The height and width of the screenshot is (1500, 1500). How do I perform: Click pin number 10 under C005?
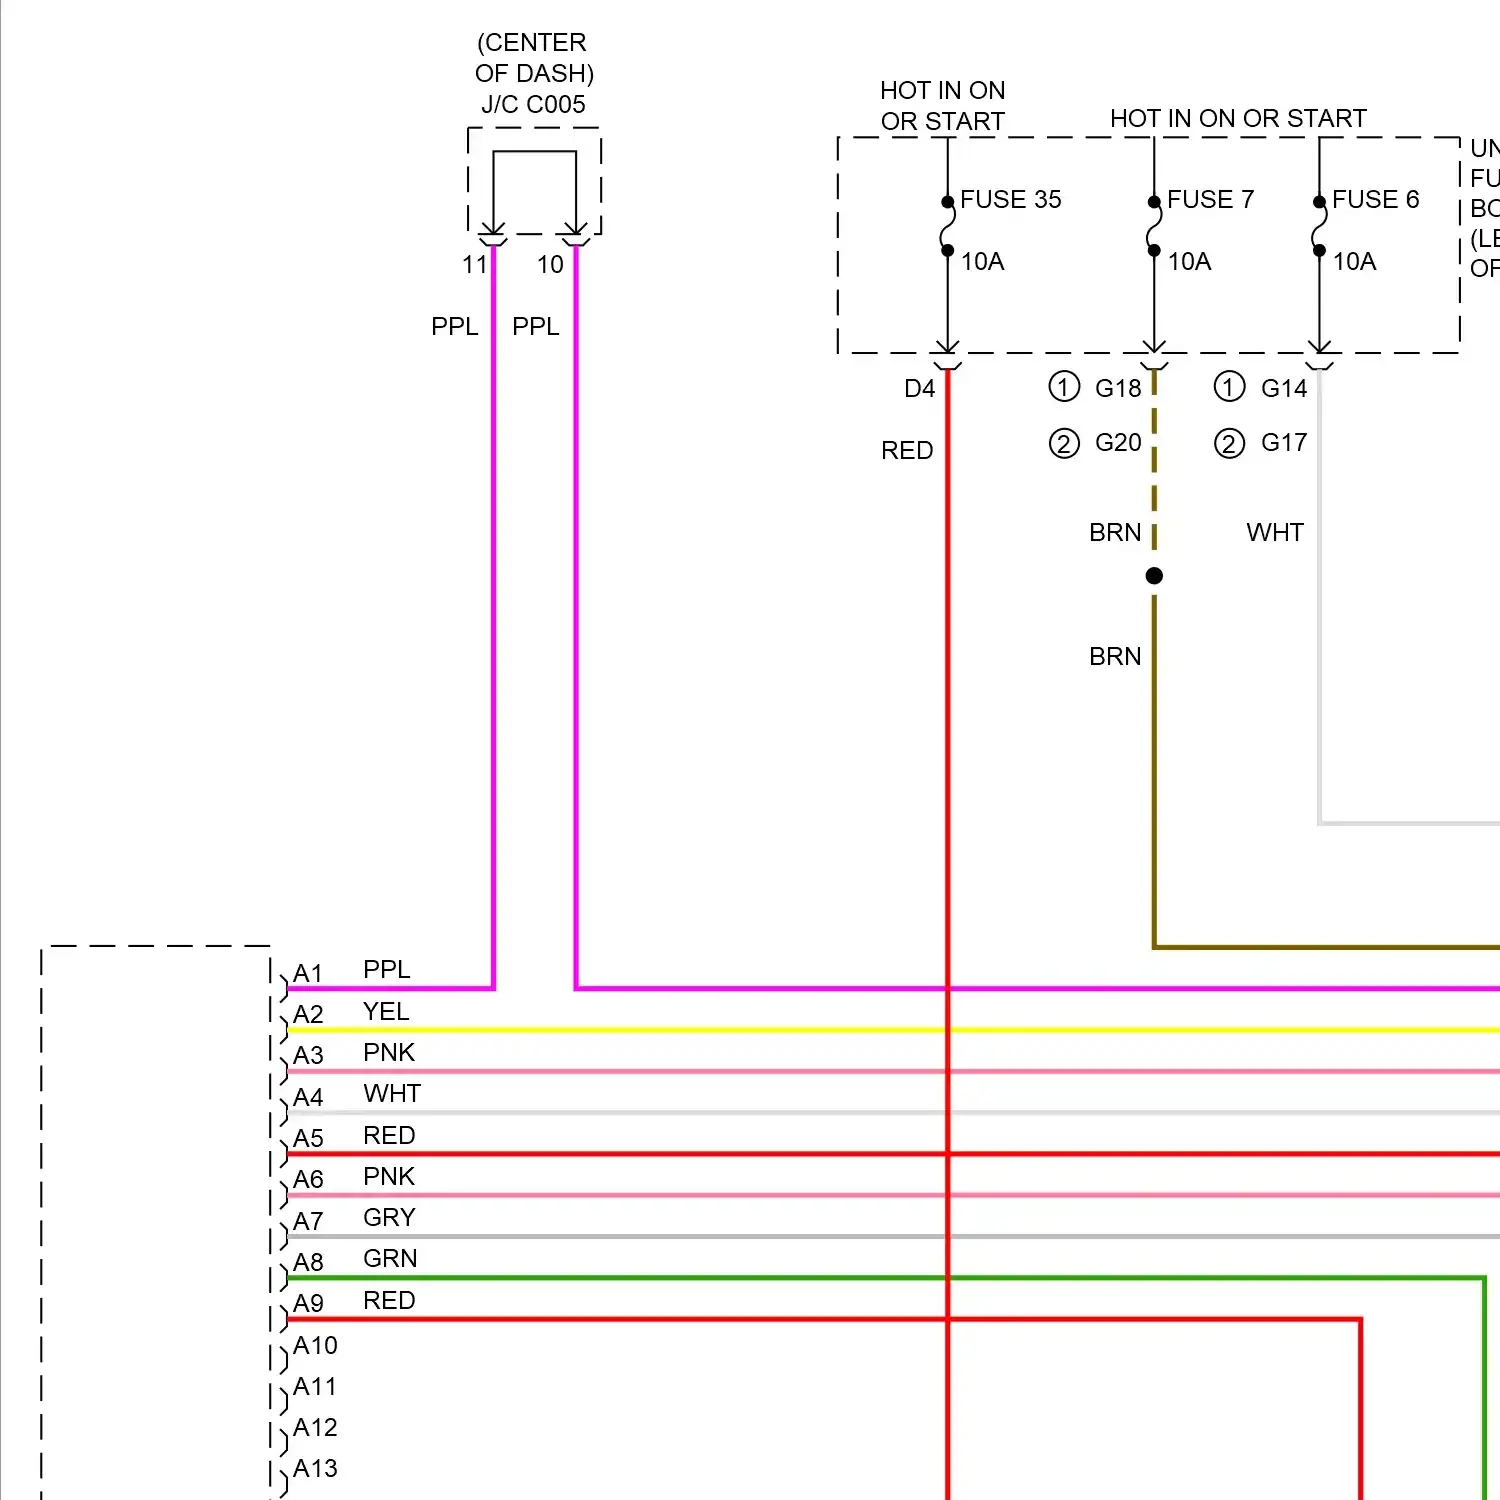point(550,265)
